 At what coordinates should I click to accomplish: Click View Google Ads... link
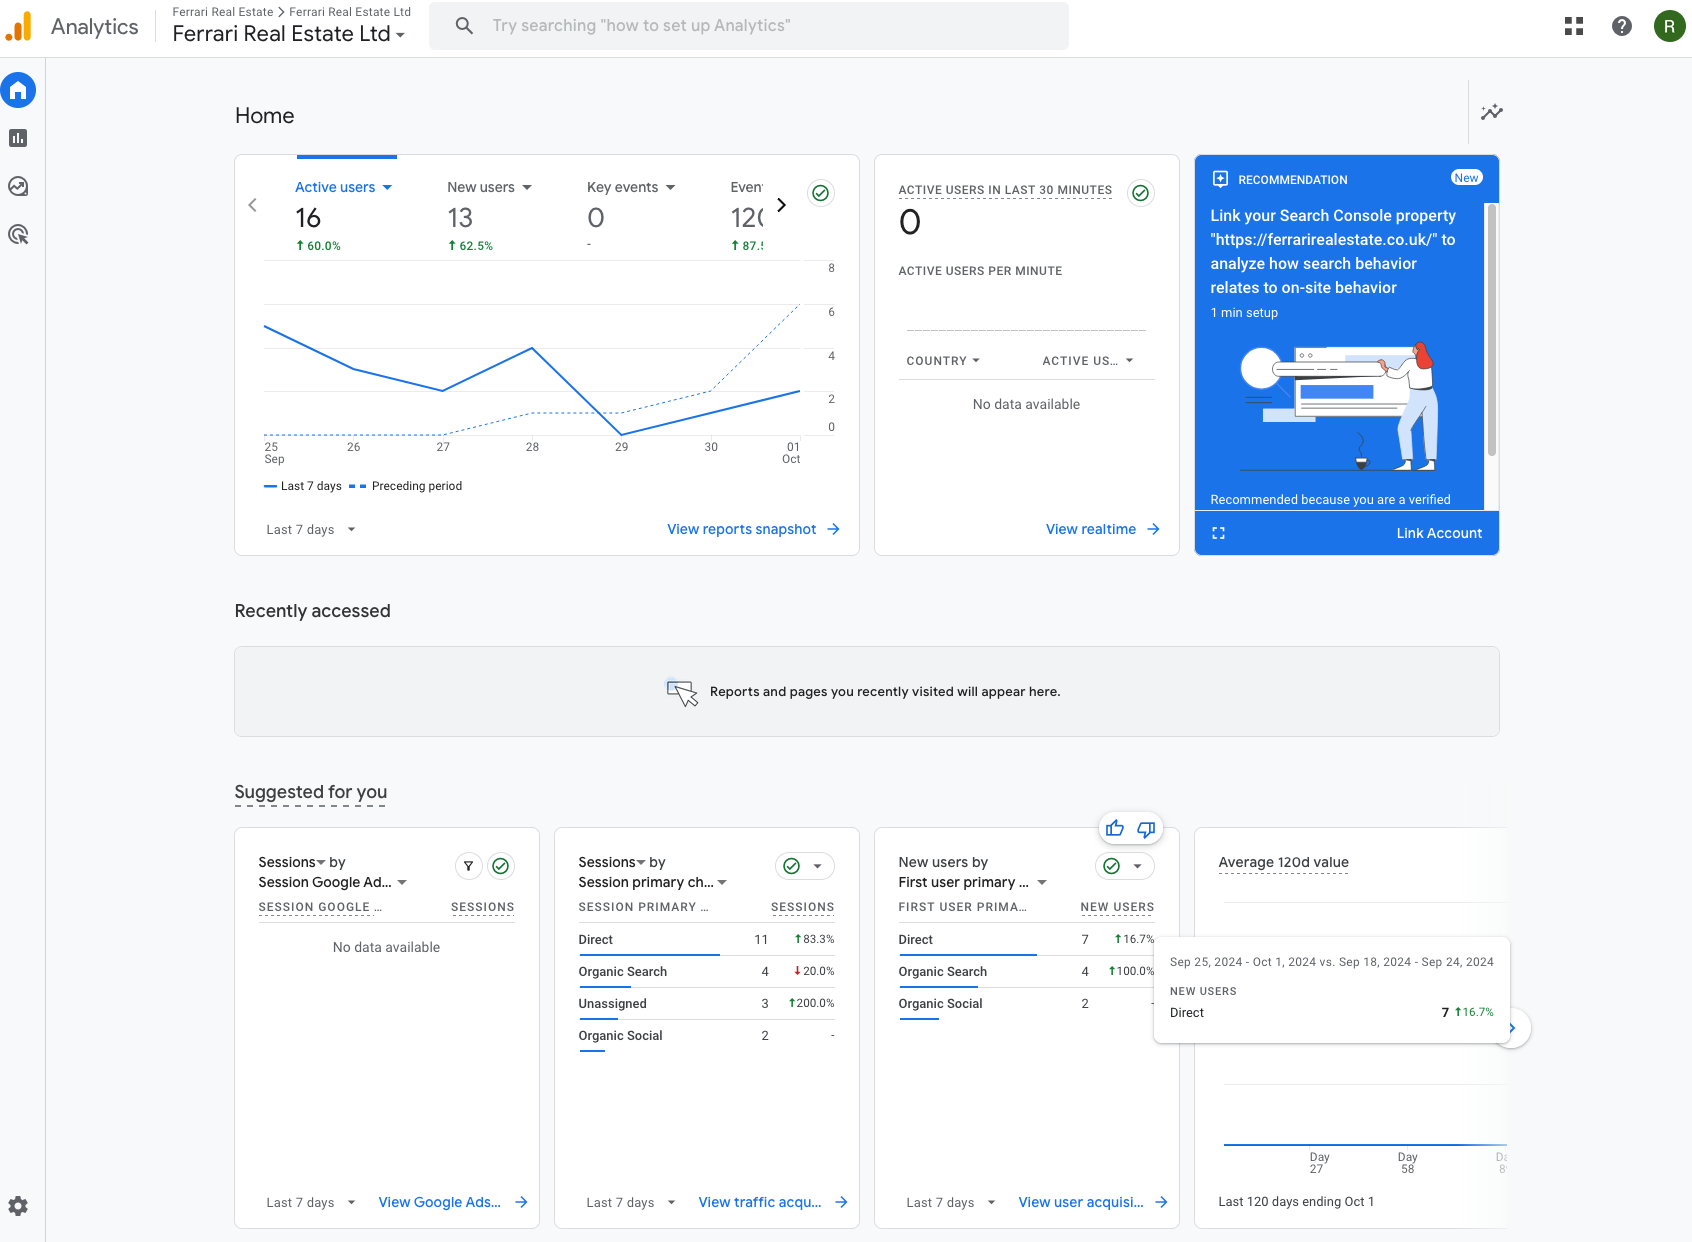click(x=453, y=1202)
